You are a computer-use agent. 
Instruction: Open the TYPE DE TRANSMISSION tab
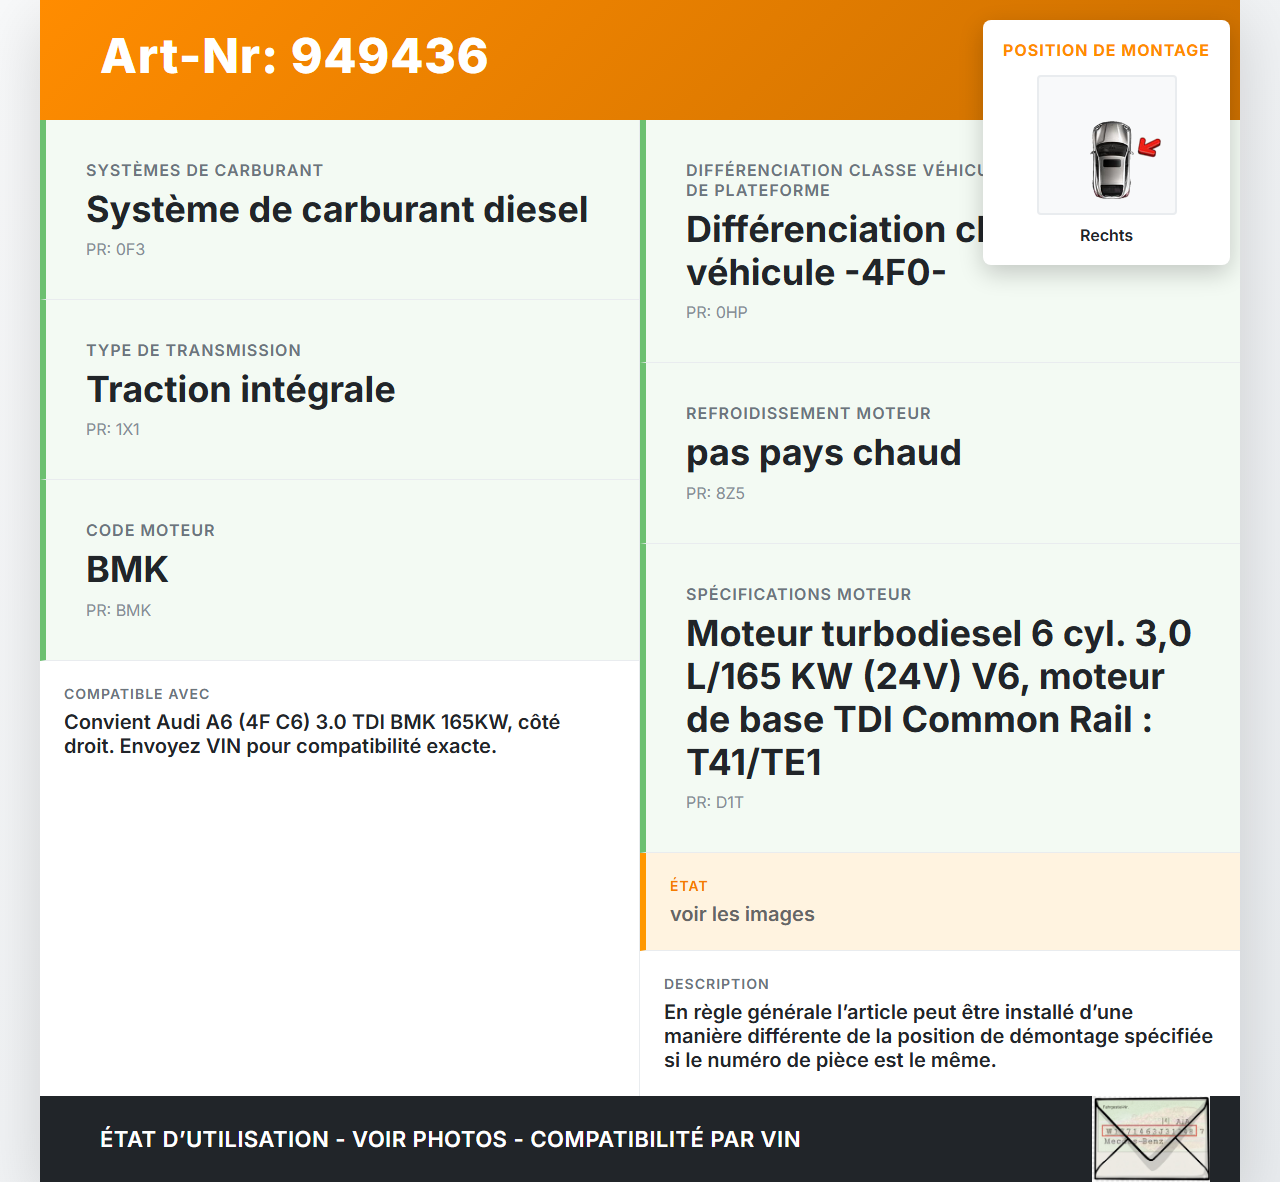[x=339, y=390]
